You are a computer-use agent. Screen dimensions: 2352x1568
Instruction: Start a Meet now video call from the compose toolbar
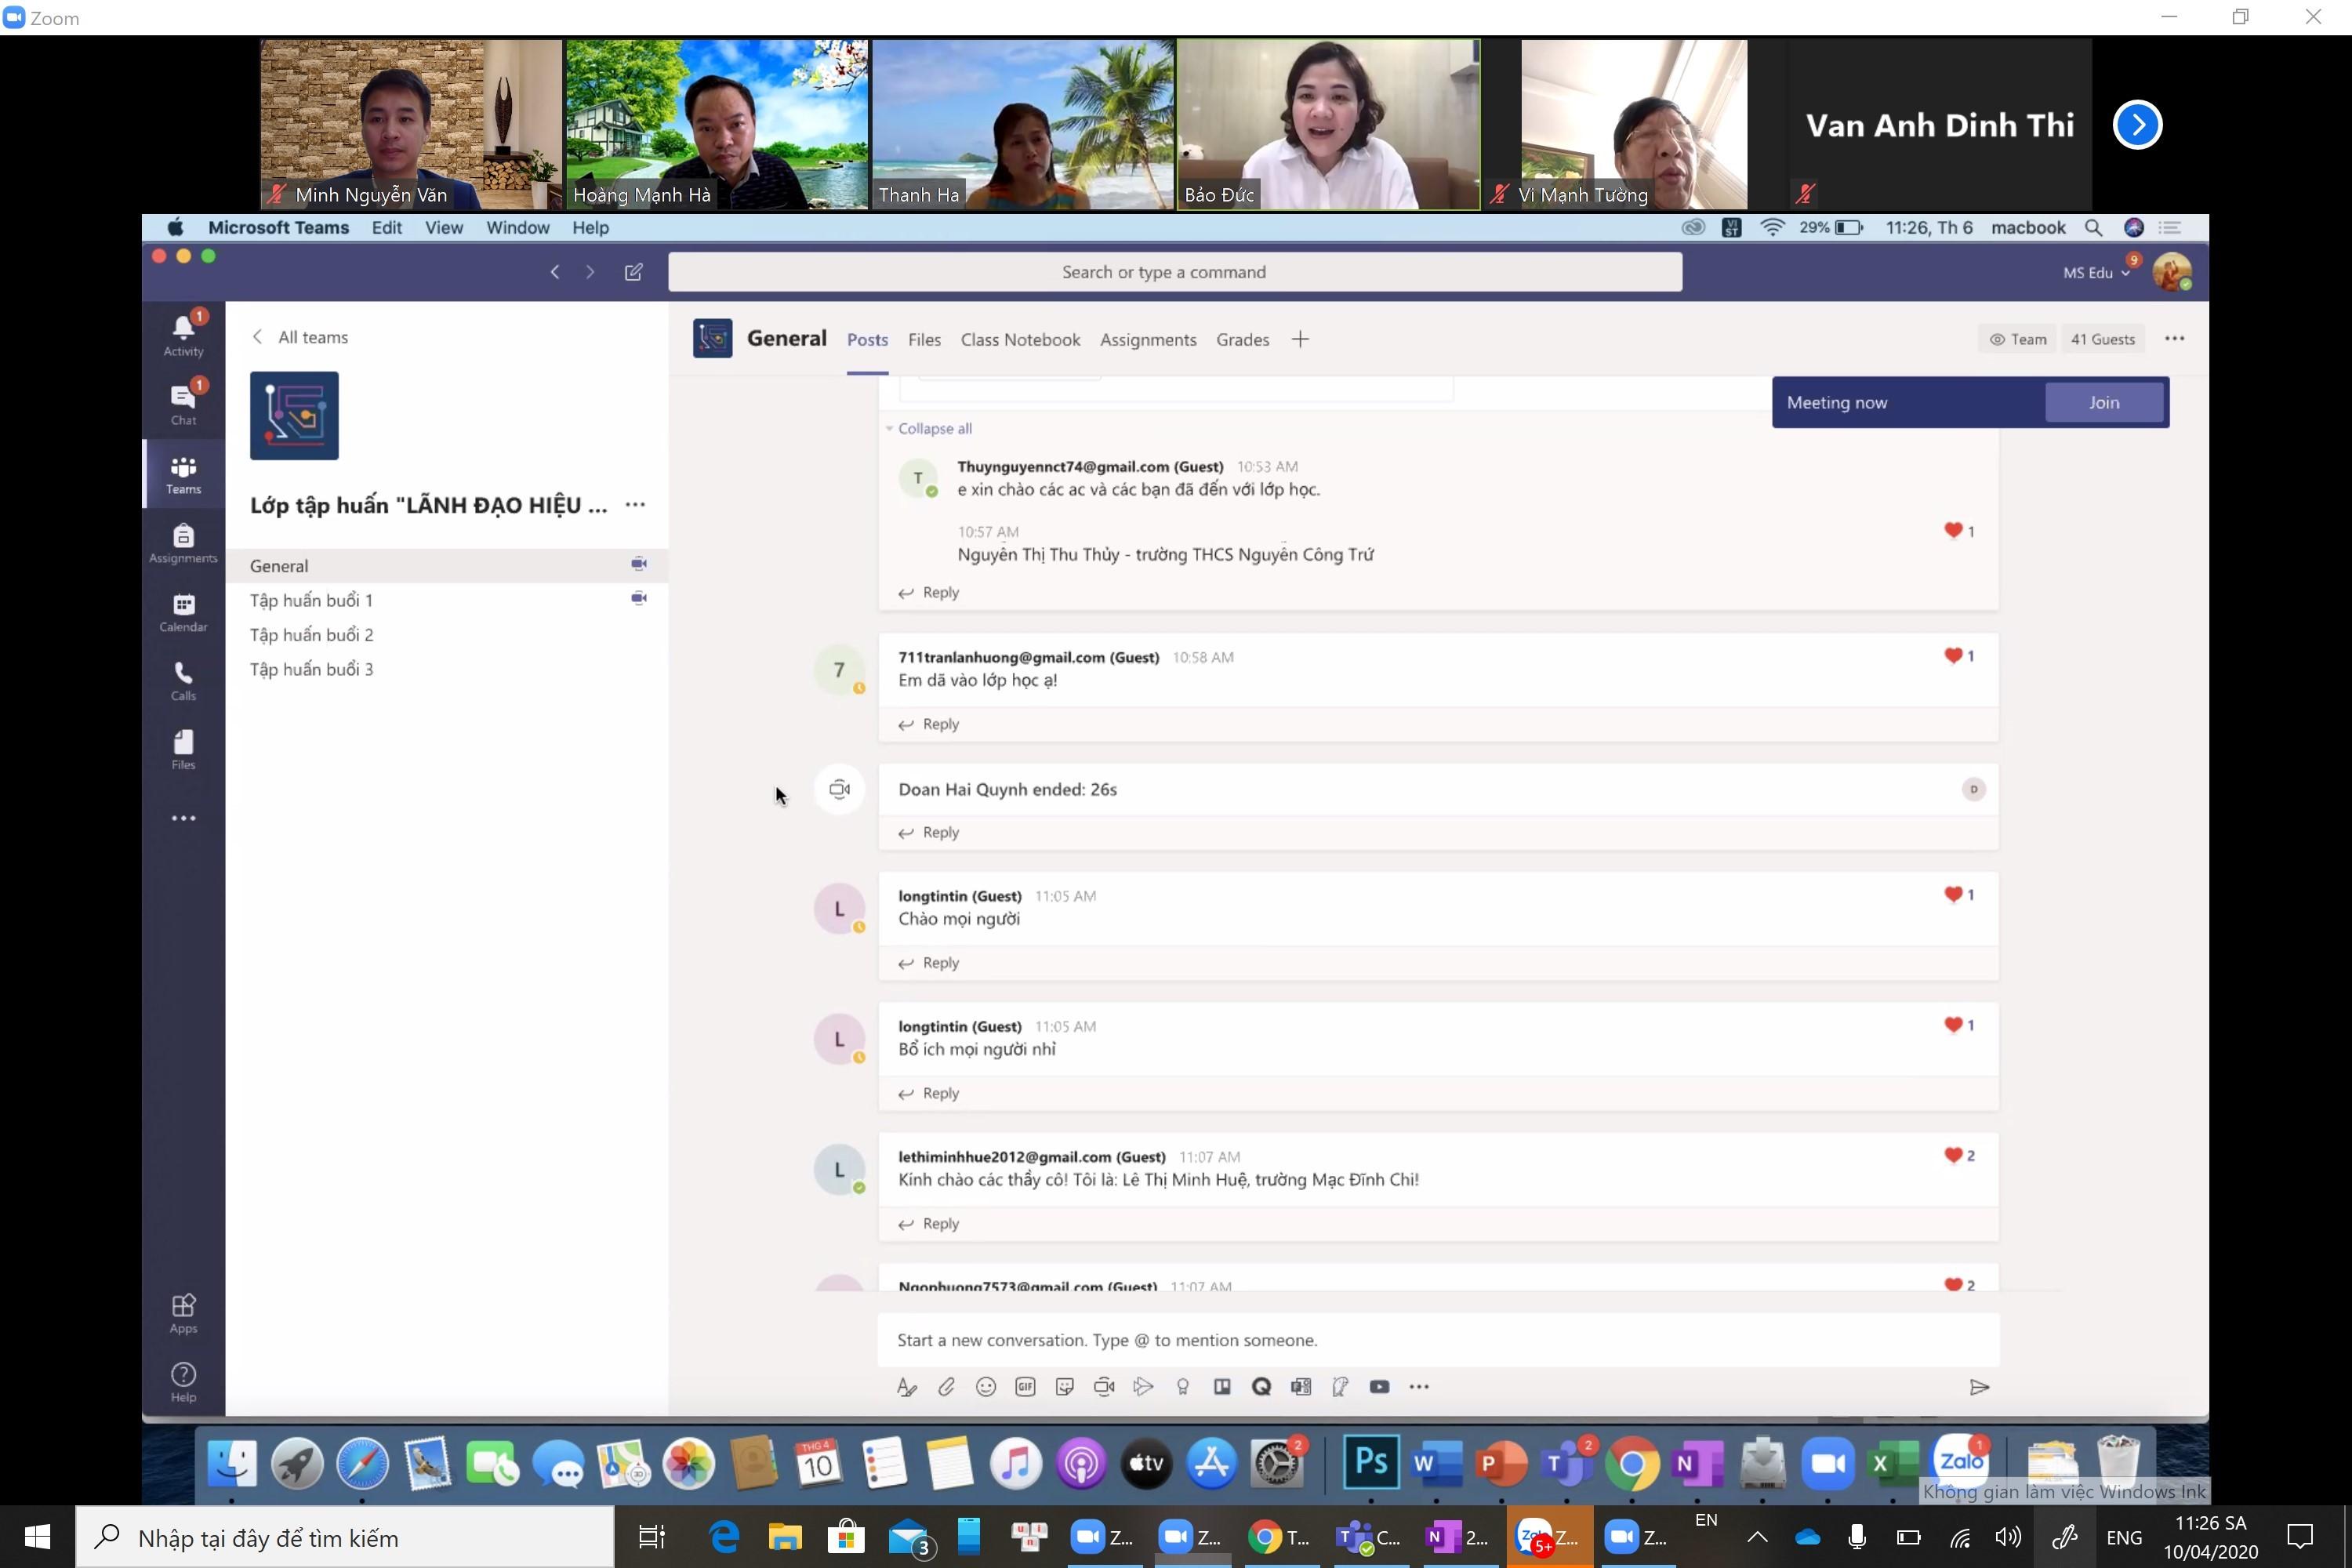pos(1104,1386)
